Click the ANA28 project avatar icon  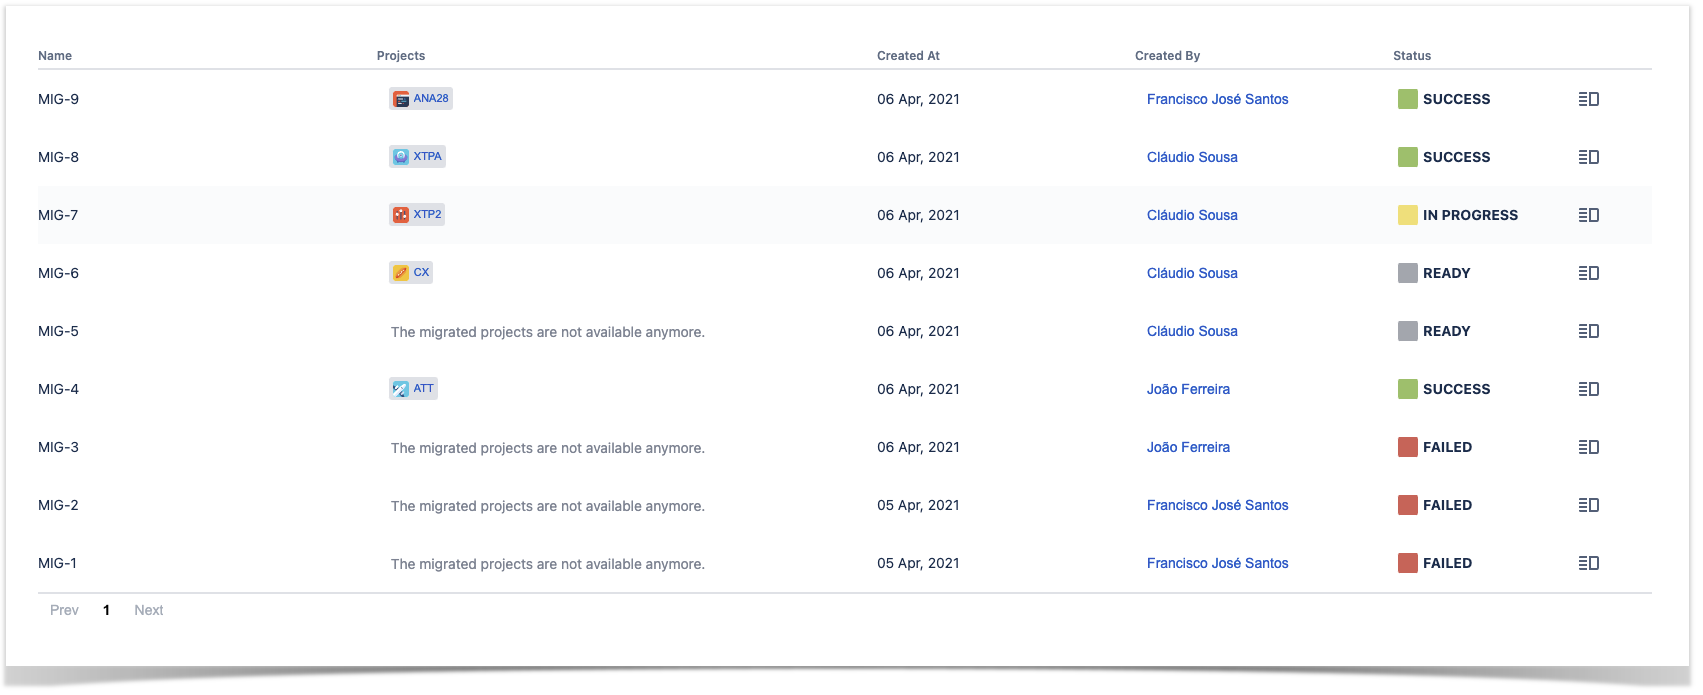(x=401, y=99)
